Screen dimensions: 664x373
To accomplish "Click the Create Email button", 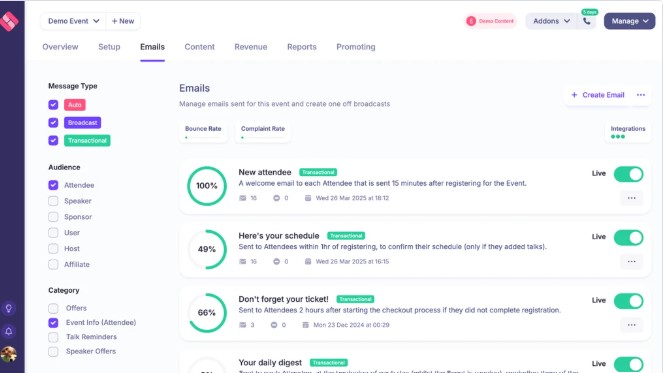I will (598, 95).
